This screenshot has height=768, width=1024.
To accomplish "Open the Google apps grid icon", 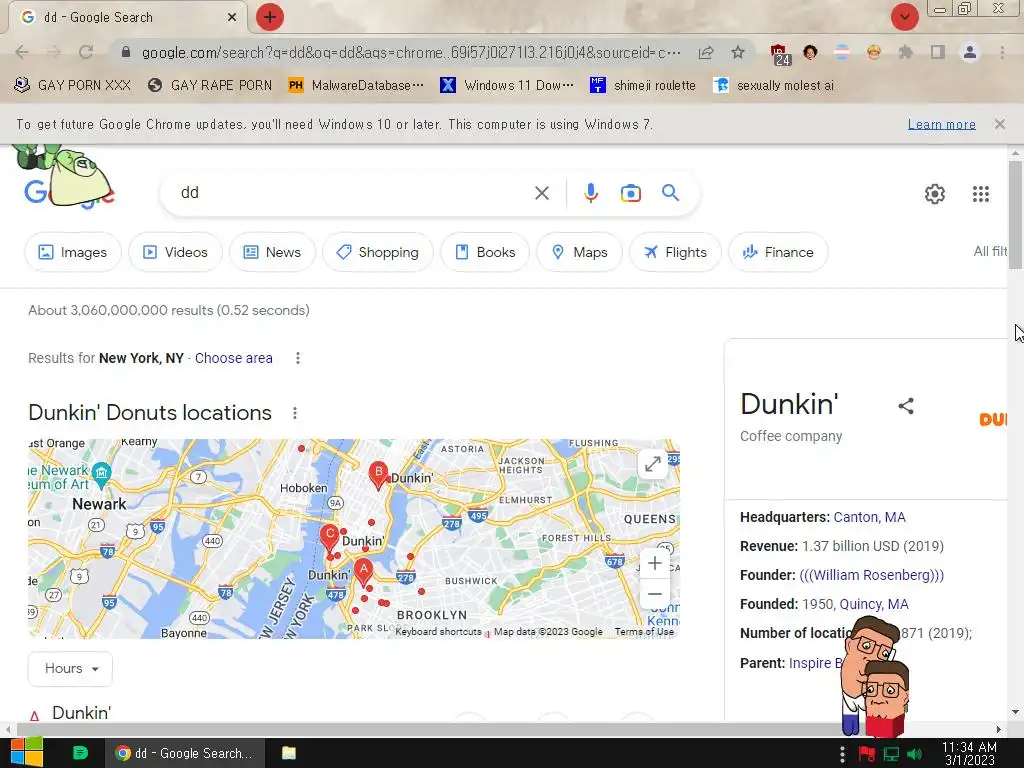I will [980, 193].
